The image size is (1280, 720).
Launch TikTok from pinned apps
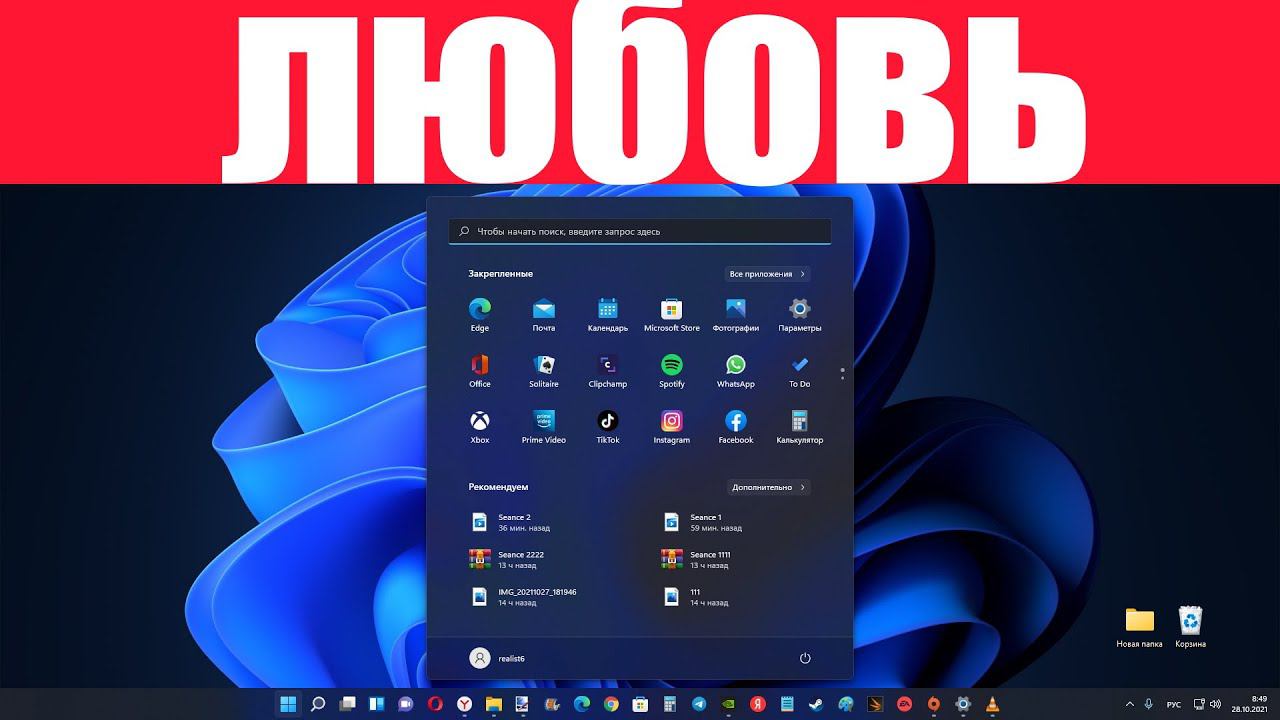(608, 426)
